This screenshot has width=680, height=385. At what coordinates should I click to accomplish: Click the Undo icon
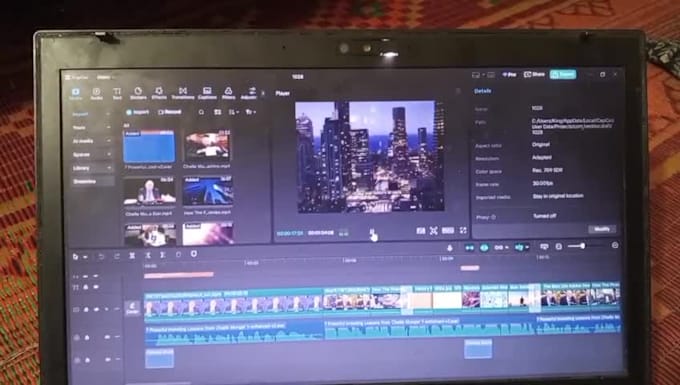[x=101, y=257]
